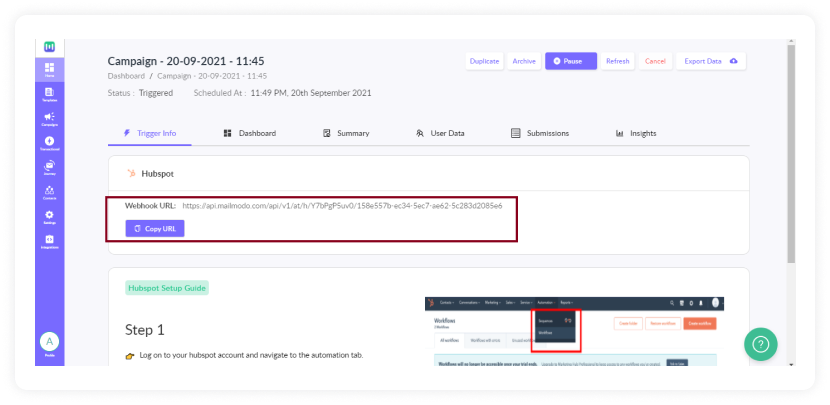
Task: Click the scrollbar down arrow
Action: click(x=791, y=364)
